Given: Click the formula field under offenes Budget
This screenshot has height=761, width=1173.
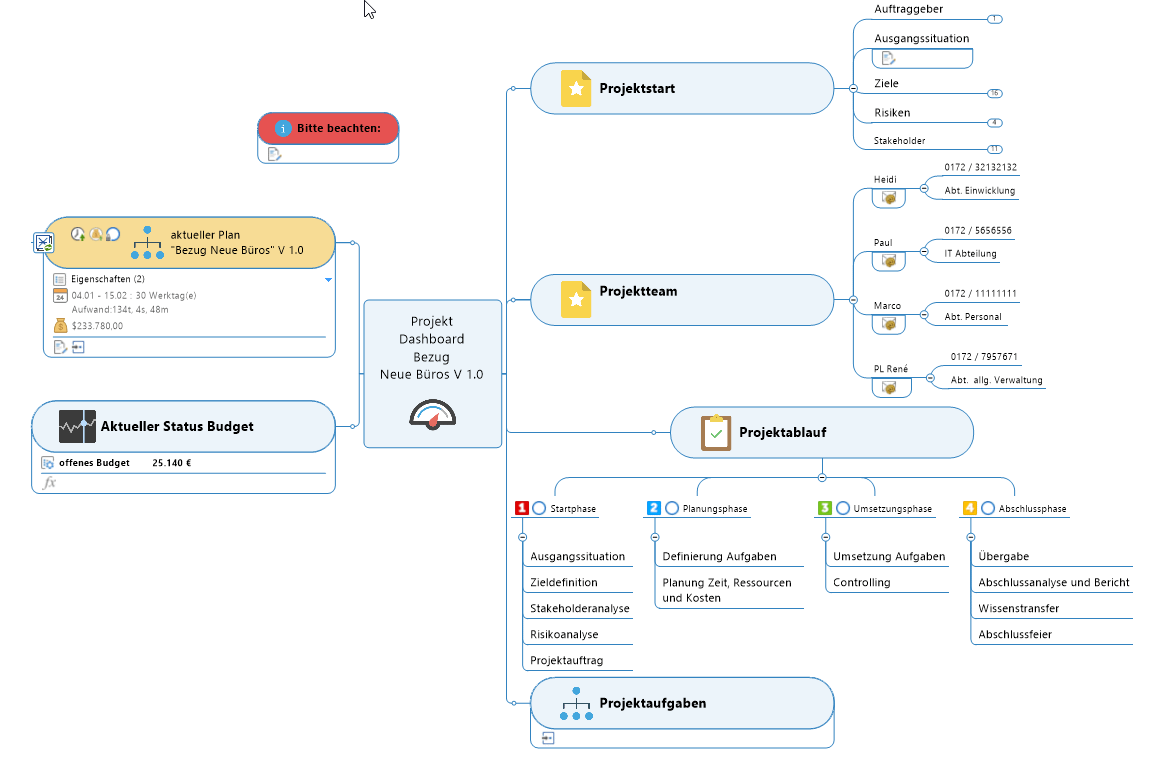Looking at the screenshot, I should tap(183, 483).
